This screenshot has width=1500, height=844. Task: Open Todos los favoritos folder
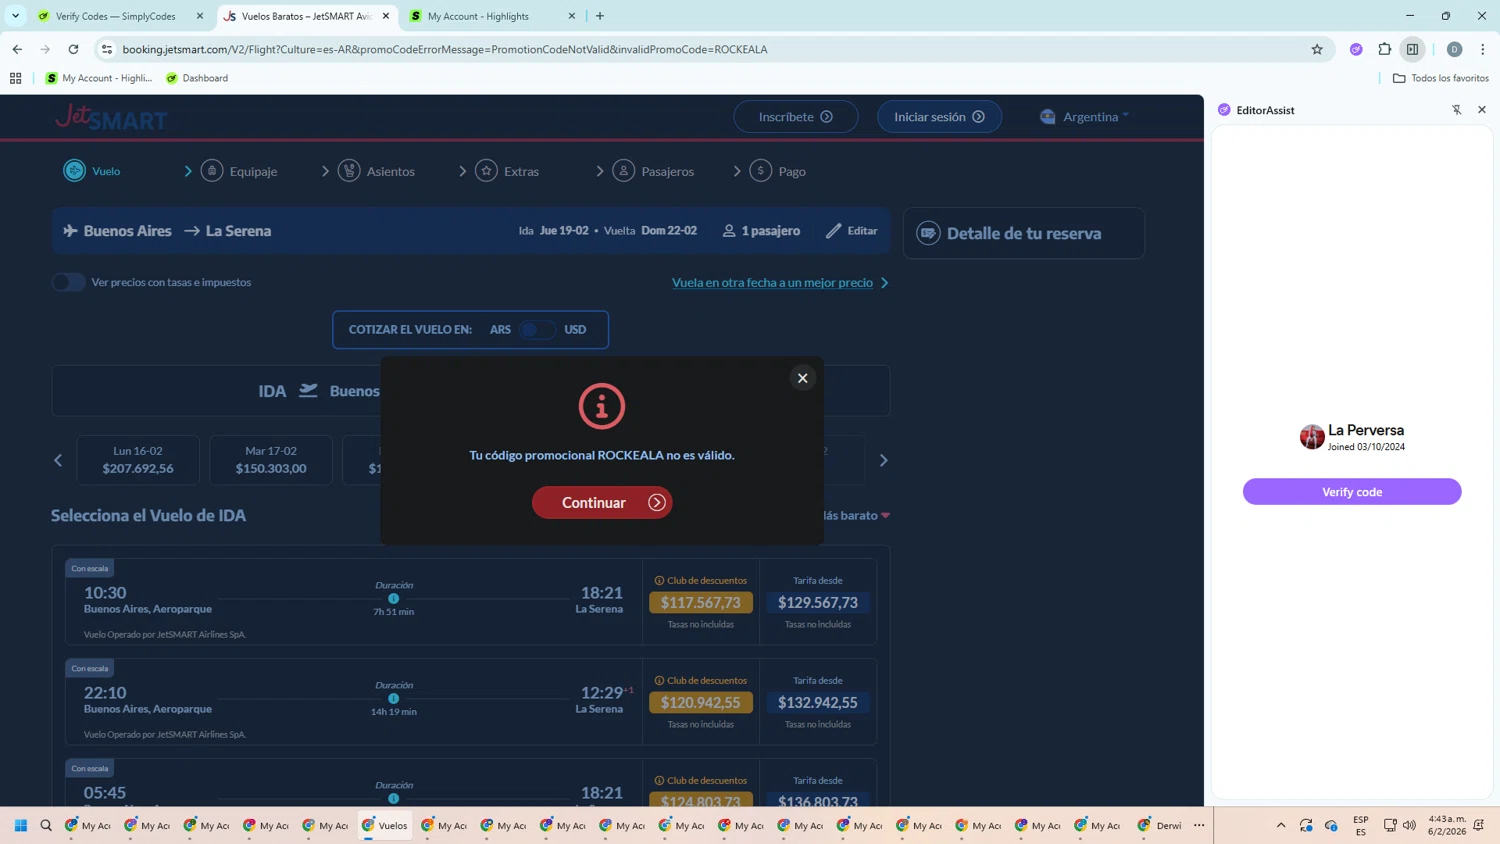click(1441, 78)
